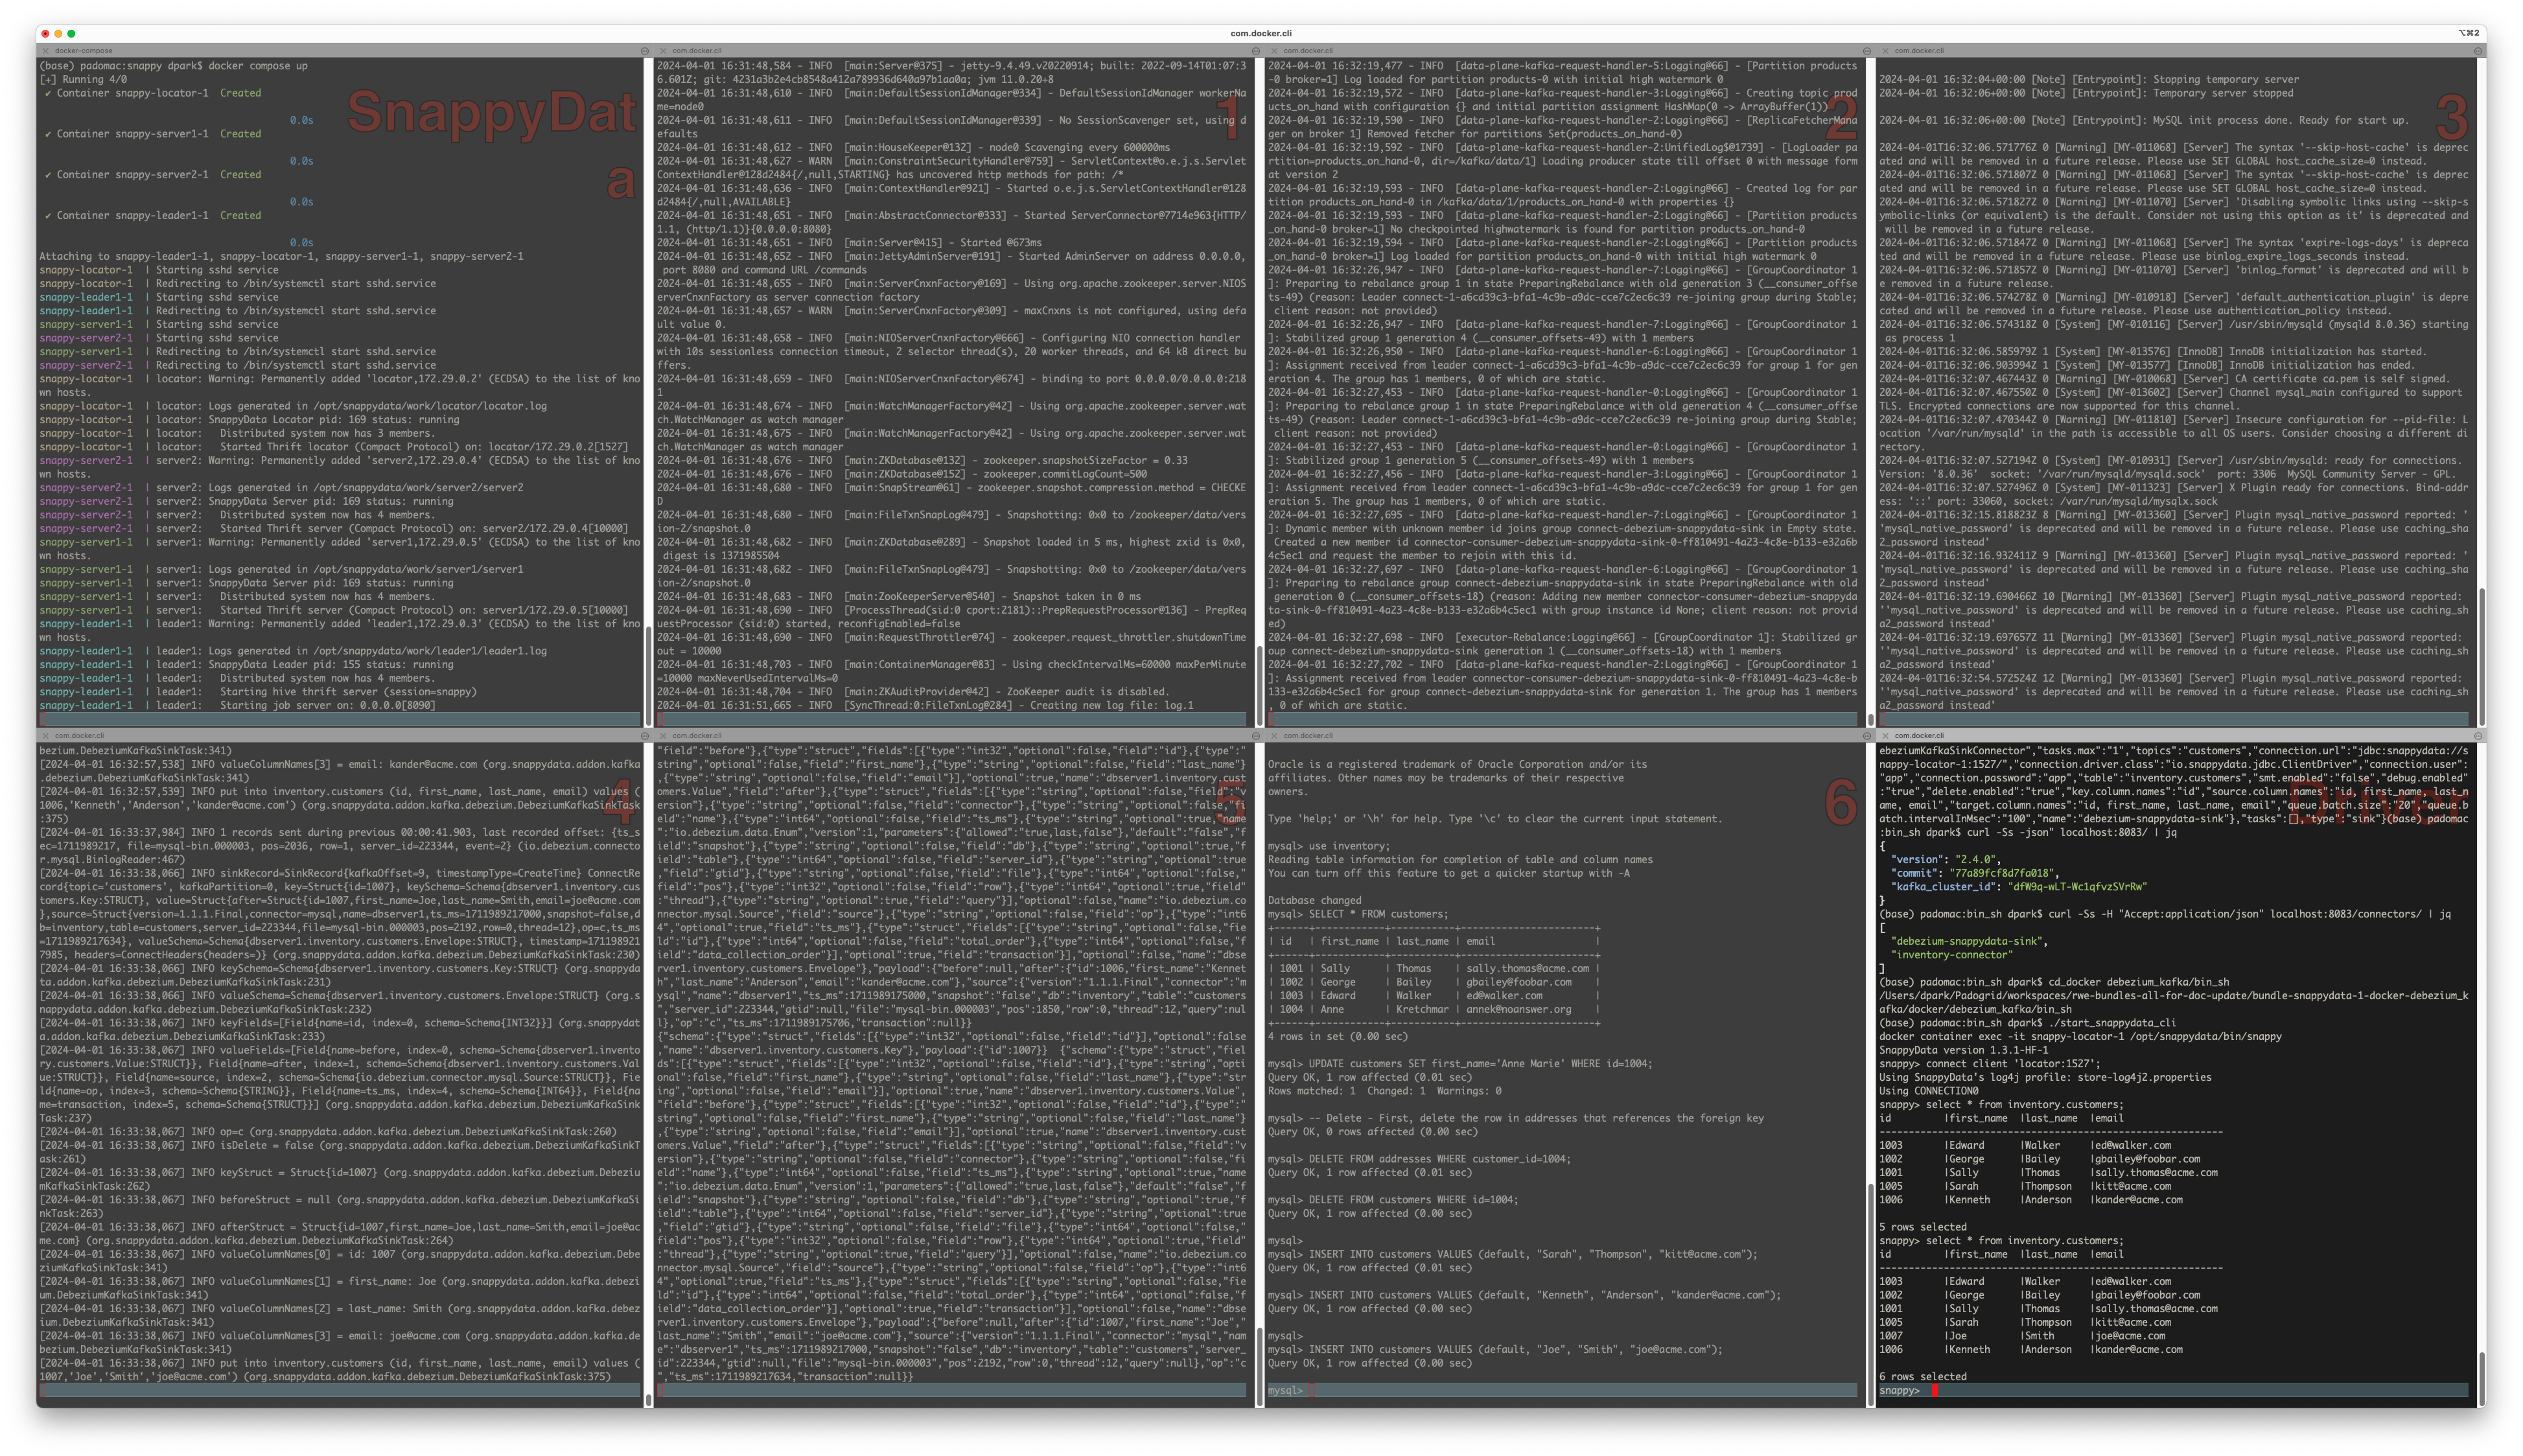Select the docker-compose pane title bar
The image size is (2523, 1456).
click(x=340, y=51)
